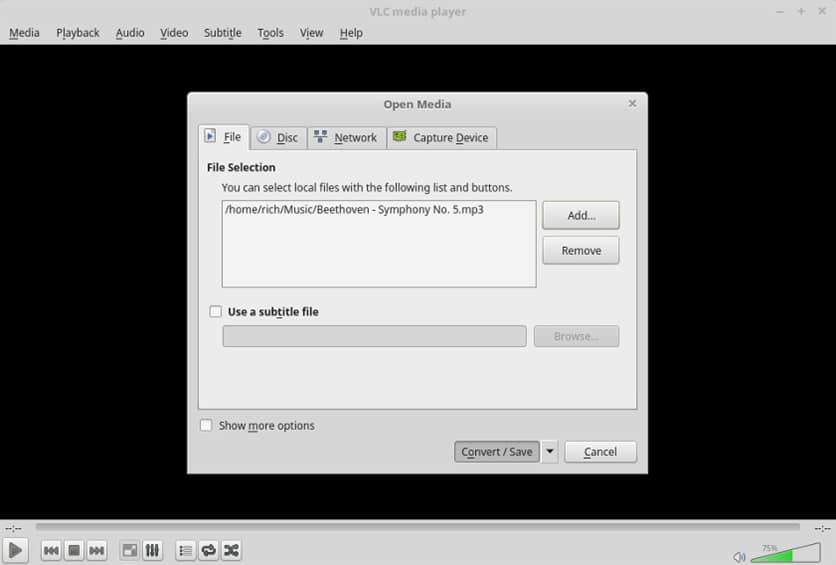The width and height of the screenshot is (836, 565).
Task: Click the elapsed time label at left
Action: click(x=13, y=528)
